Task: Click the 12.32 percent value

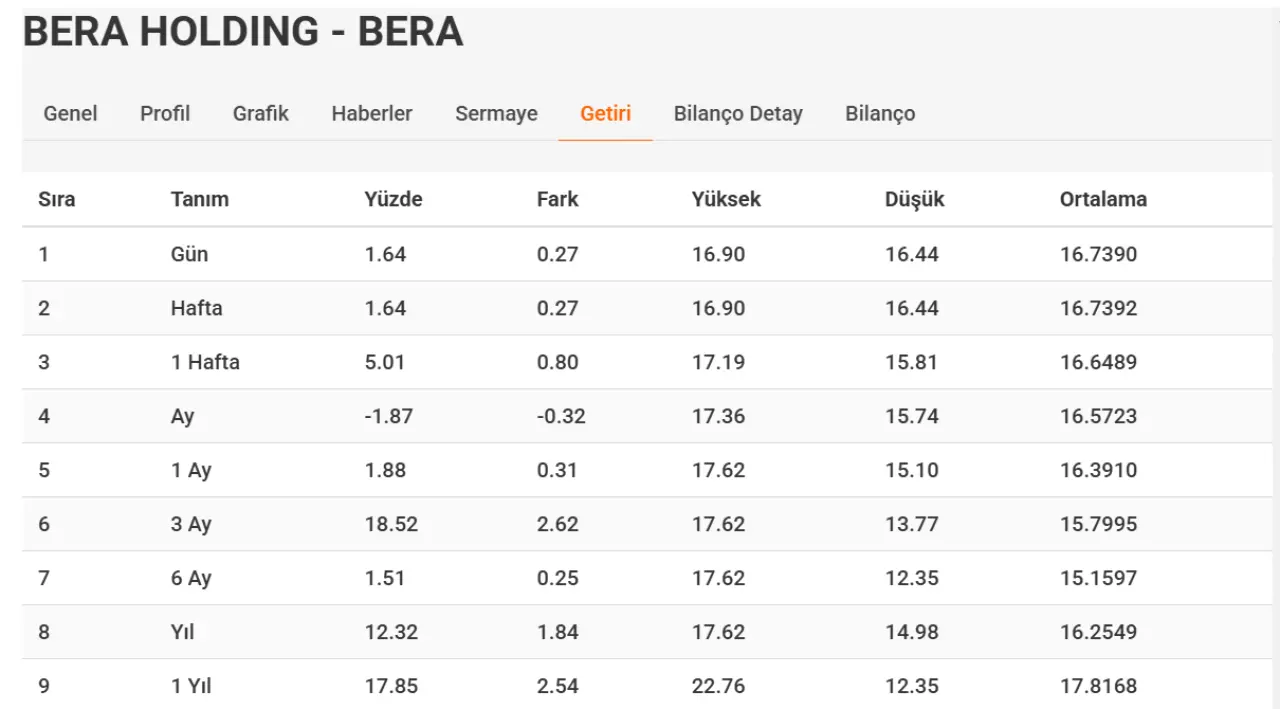Action: [391, 632]
